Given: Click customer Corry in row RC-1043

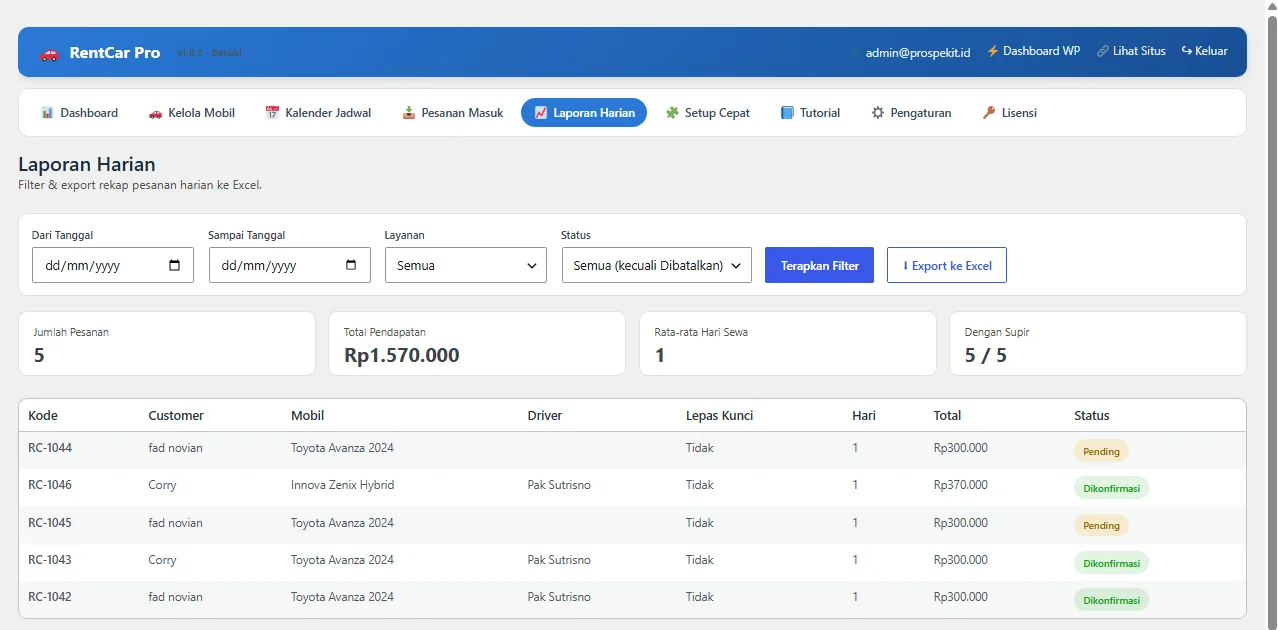Looking at the screenshot, I should tap(162, 560).
